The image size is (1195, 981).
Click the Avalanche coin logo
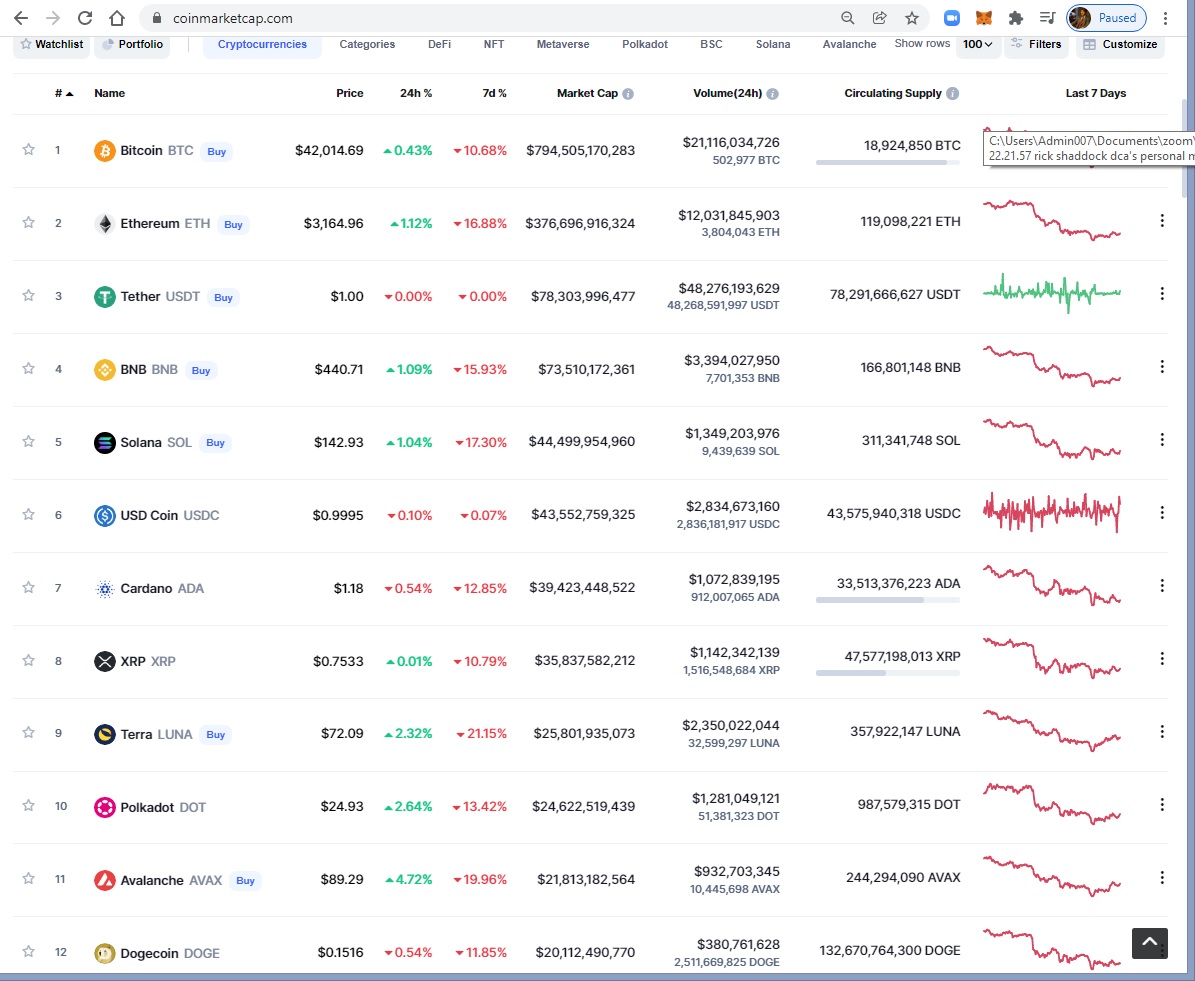104,880
